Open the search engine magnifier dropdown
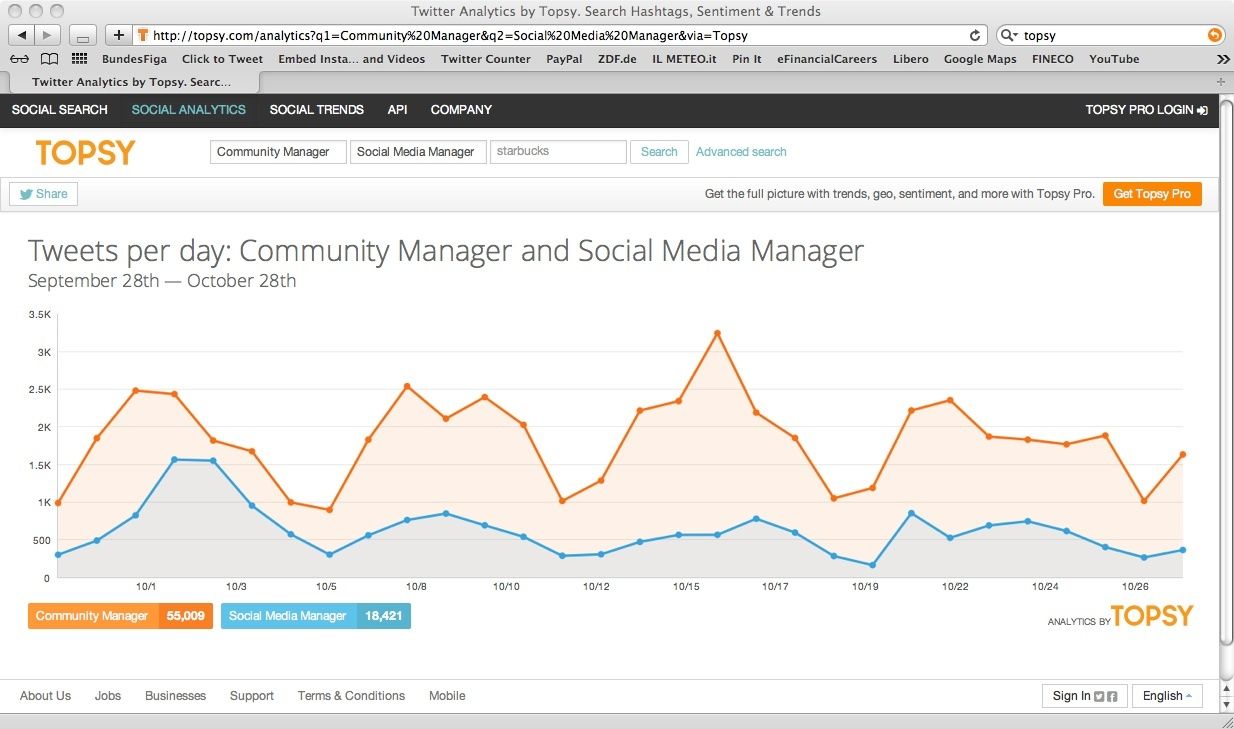1234x729 pixels. (1010, 35)
